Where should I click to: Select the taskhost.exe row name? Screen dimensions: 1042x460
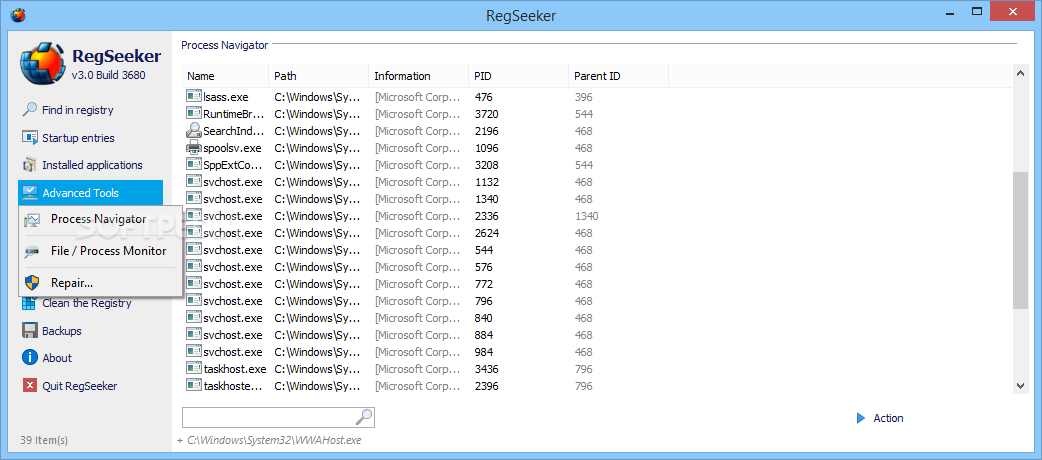(x=235, y=368)
